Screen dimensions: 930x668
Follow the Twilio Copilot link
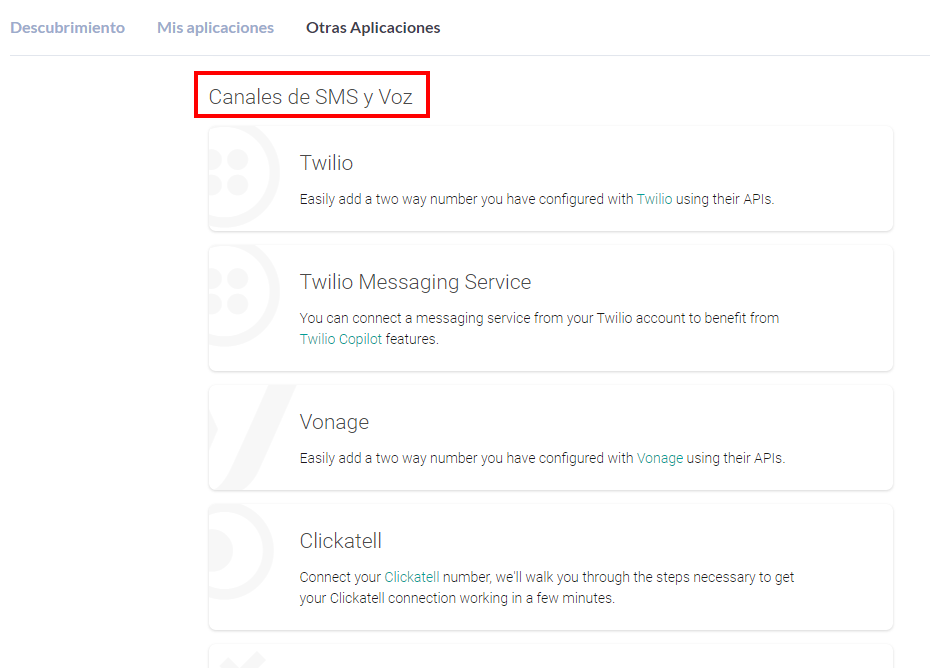[340, 339]
